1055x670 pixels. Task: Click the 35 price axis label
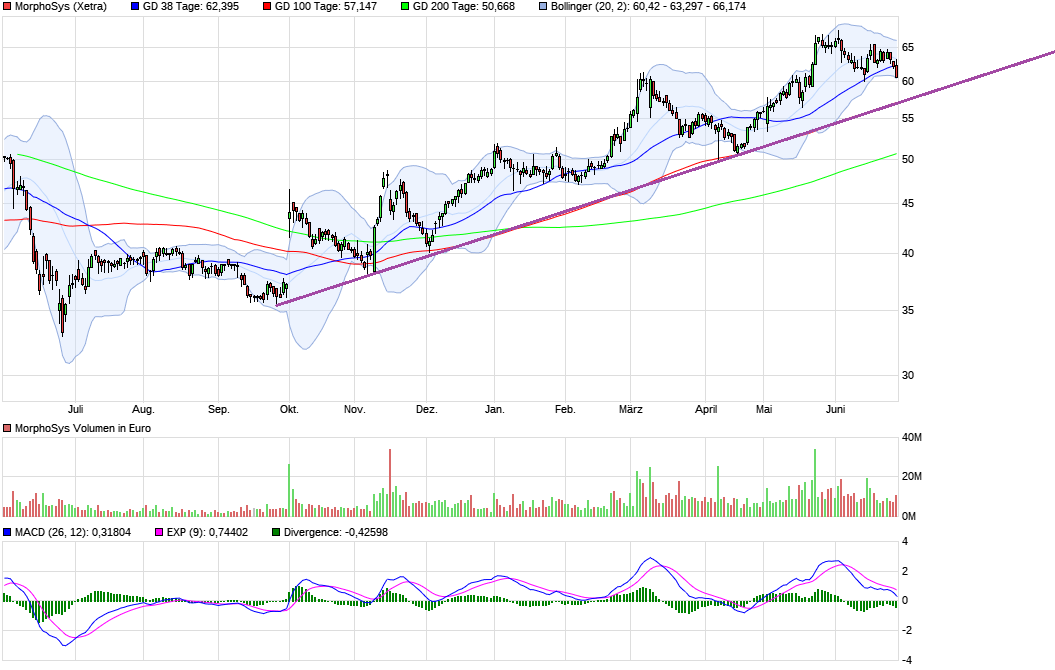(908, 311)
